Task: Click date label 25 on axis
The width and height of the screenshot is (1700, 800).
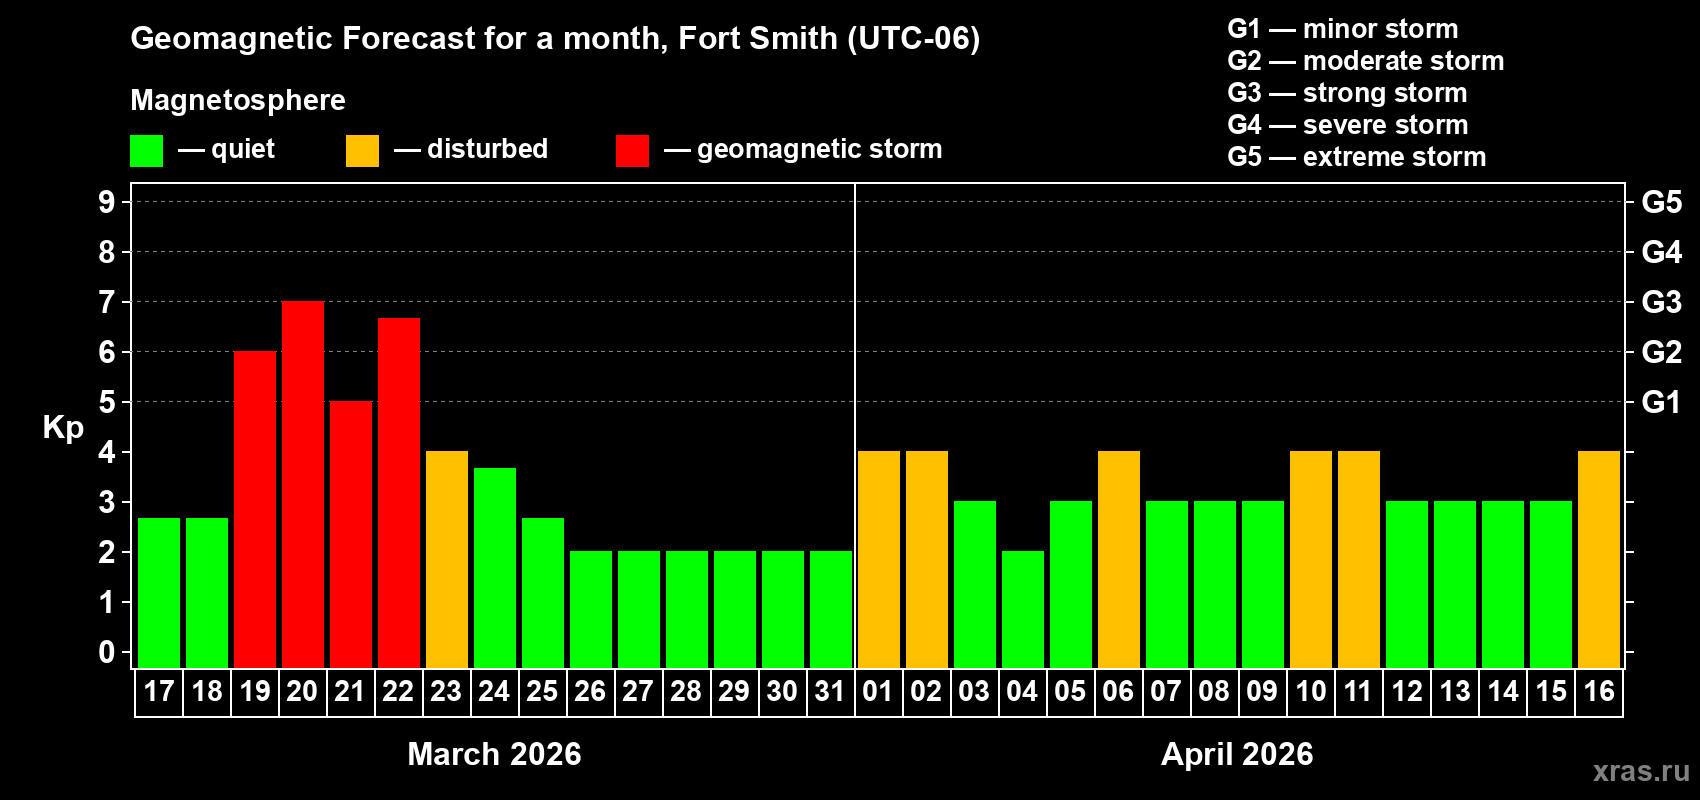Action: coord(542,692)
